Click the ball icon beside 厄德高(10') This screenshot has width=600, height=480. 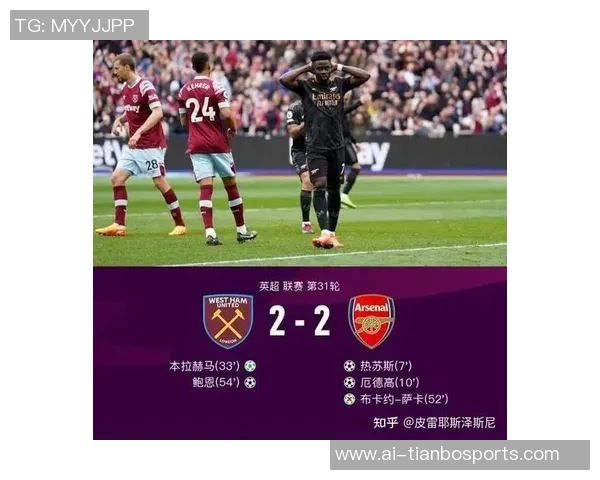[x=349, y=382]
